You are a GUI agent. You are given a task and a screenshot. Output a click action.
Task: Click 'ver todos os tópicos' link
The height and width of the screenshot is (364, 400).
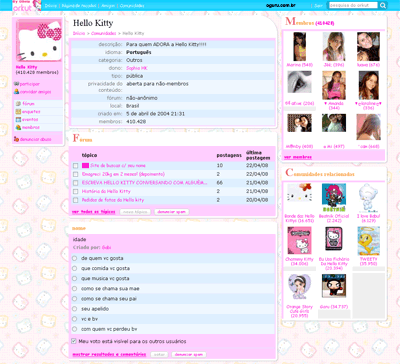tap(94, 212)
